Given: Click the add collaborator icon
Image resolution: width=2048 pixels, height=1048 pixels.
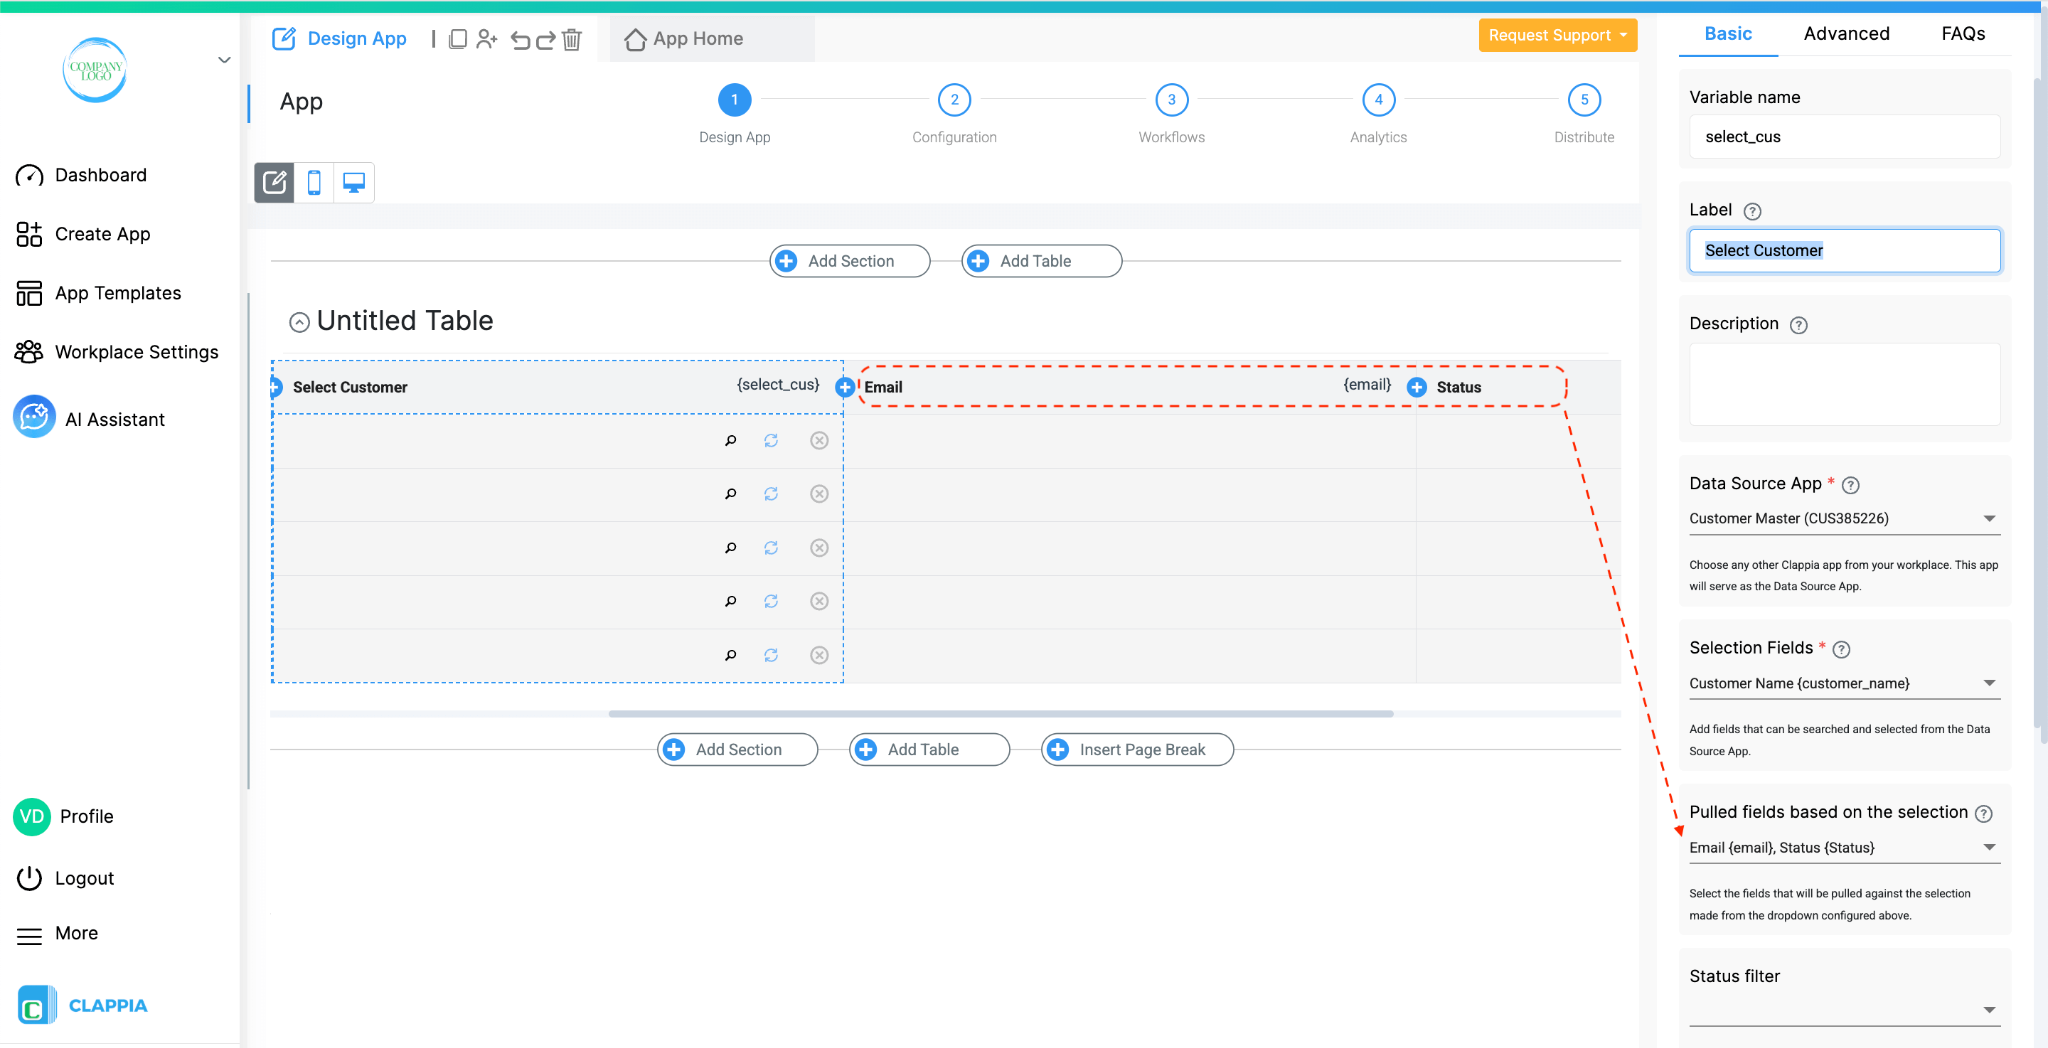Looking at the screenshot, I should 487,38.
